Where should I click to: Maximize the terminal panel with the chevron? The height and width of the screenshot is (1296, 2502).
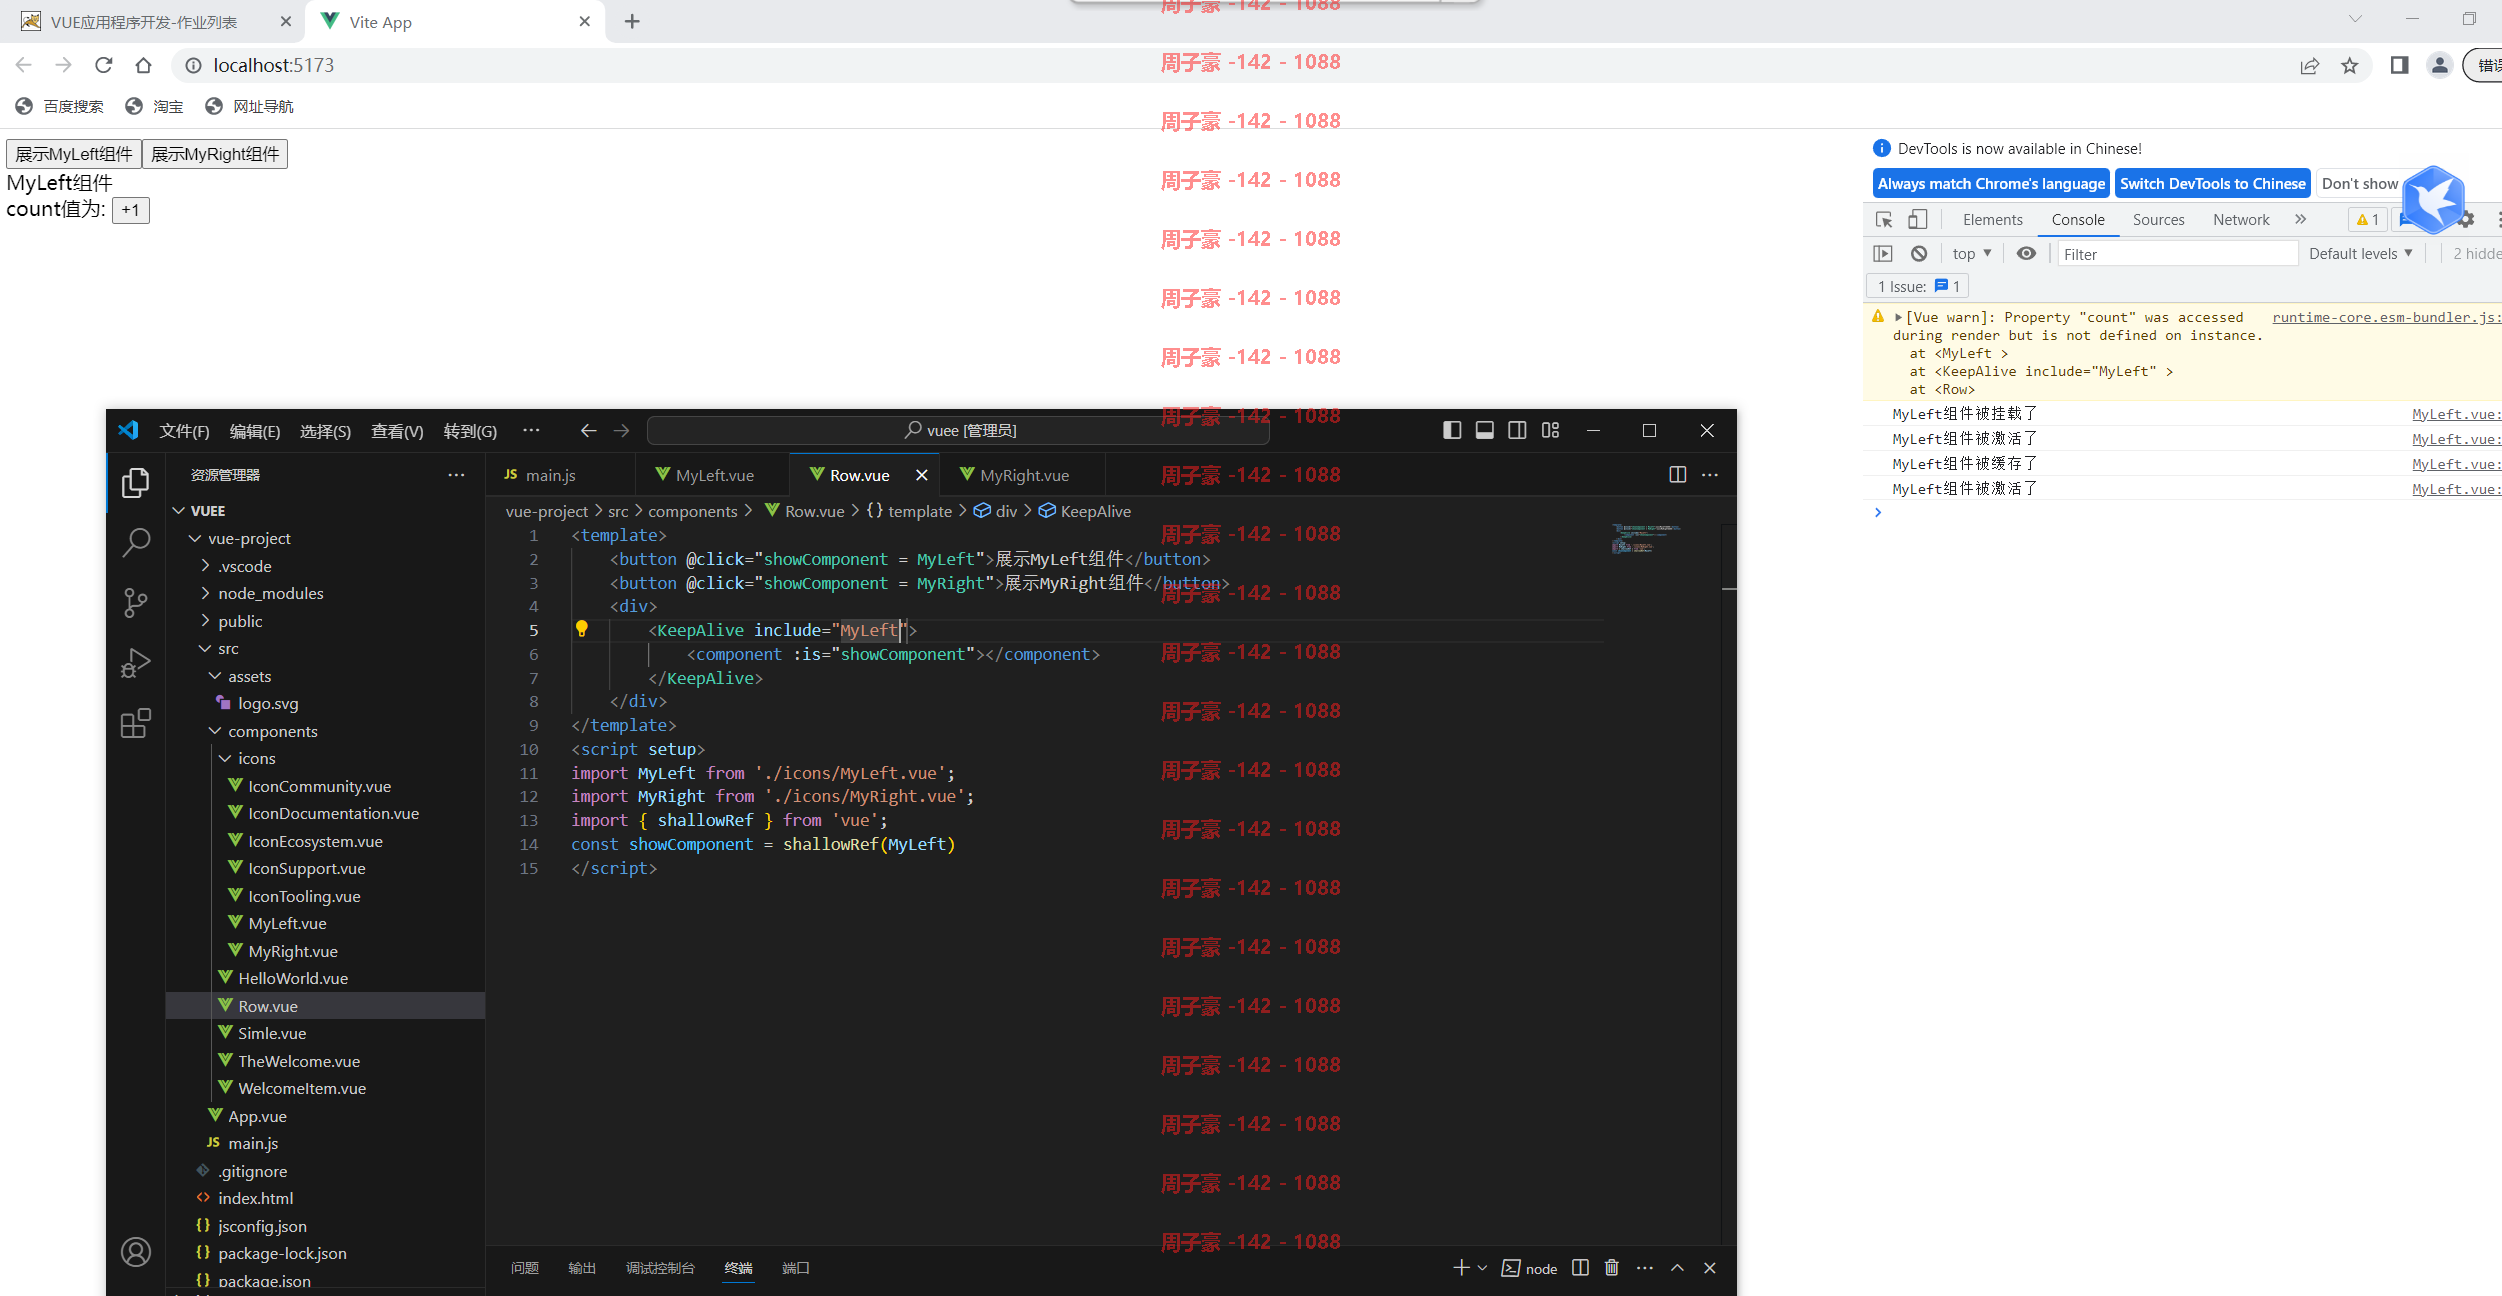pos(1677,1268)
